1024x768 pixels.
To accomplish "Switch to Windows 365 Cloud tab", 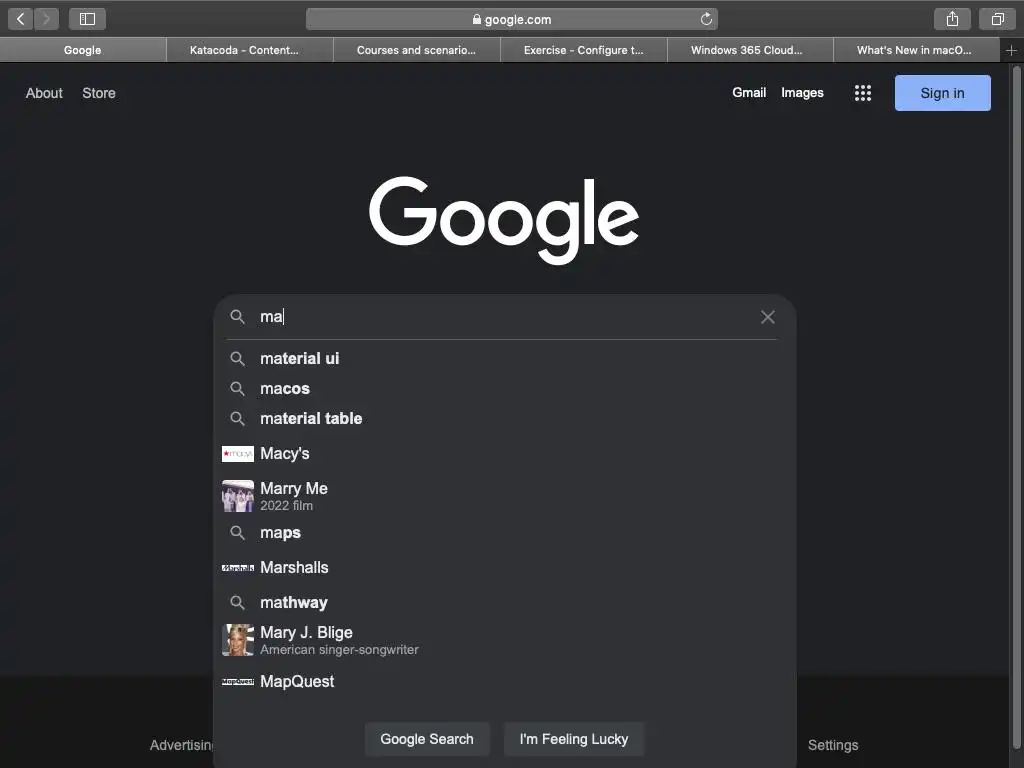I will (750, 50).
